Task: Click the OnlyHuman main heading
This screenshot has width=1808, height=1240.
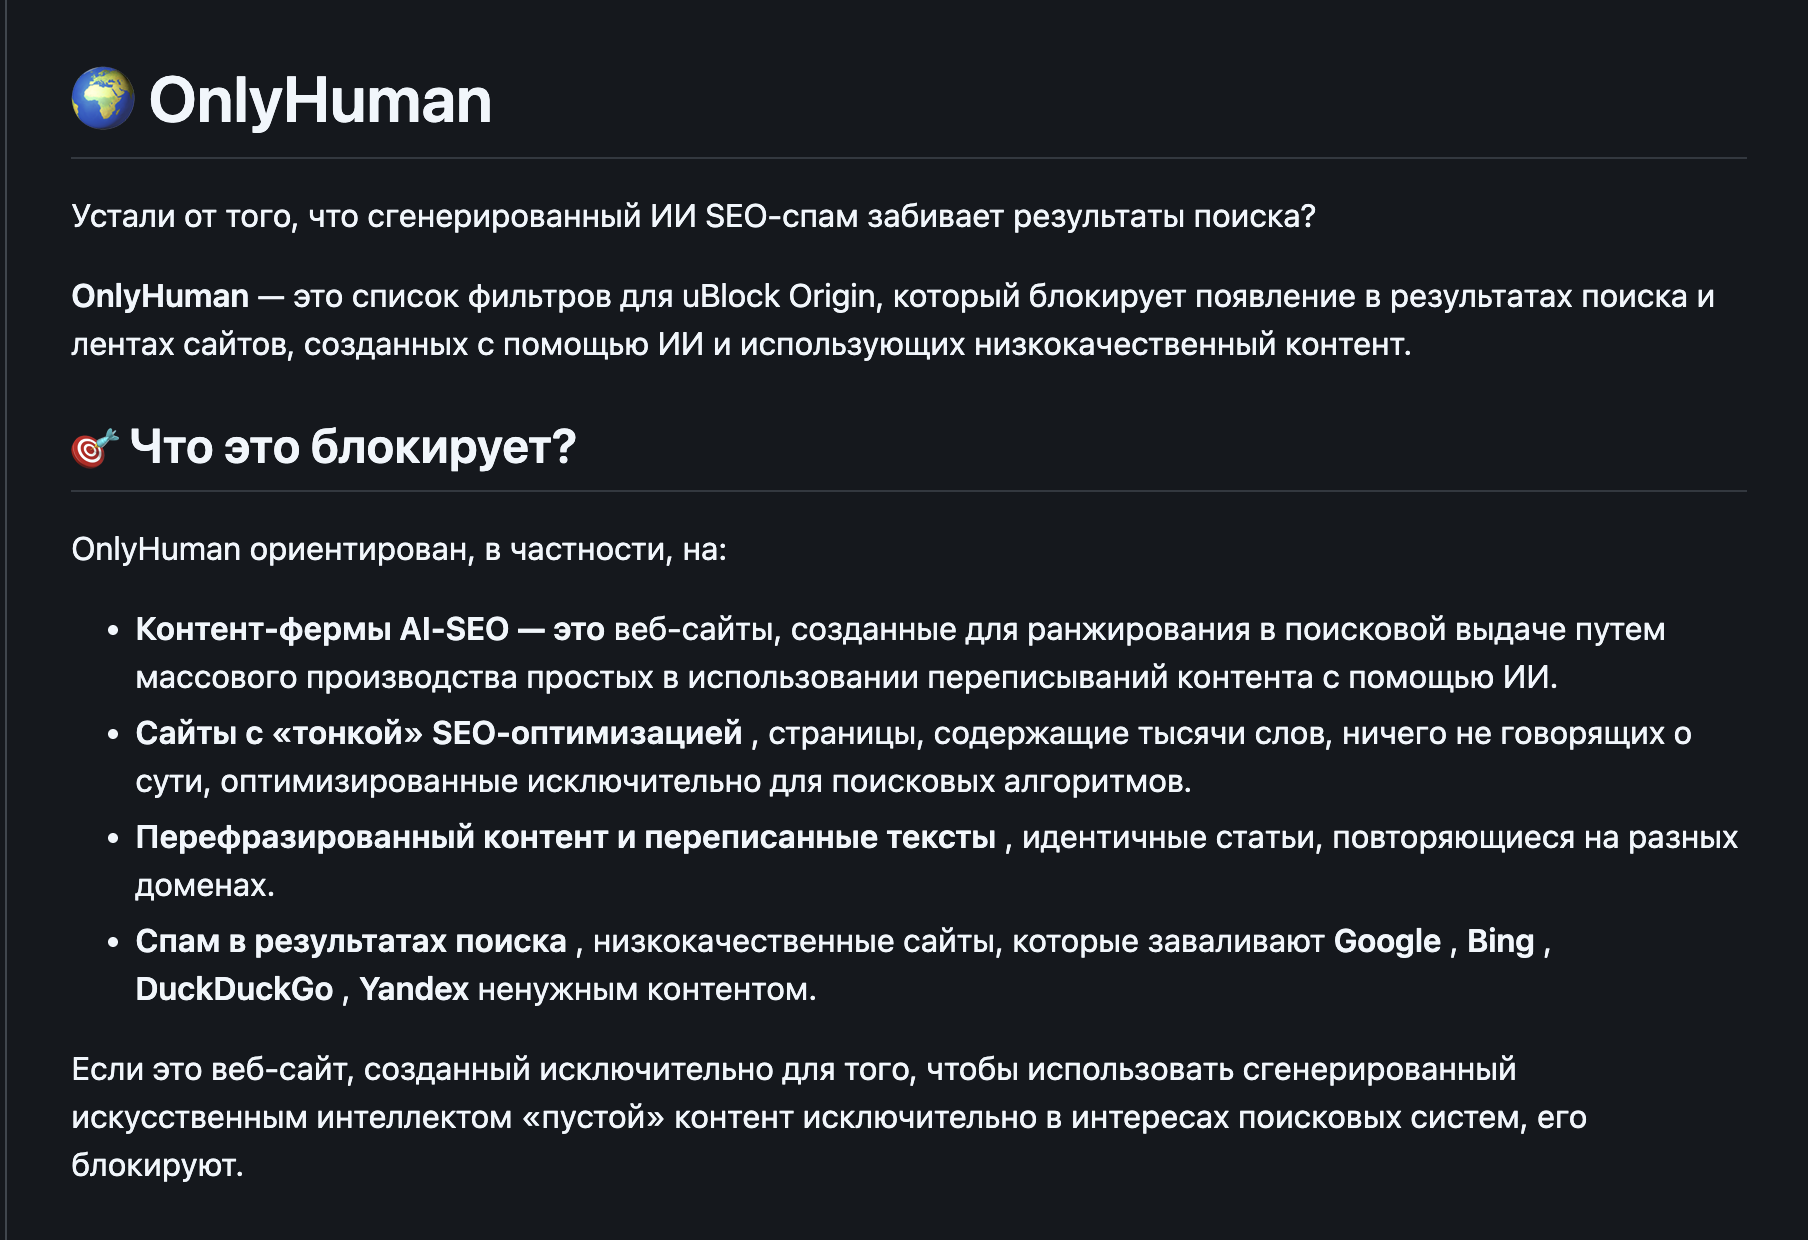Action: (x=320, y=100)
